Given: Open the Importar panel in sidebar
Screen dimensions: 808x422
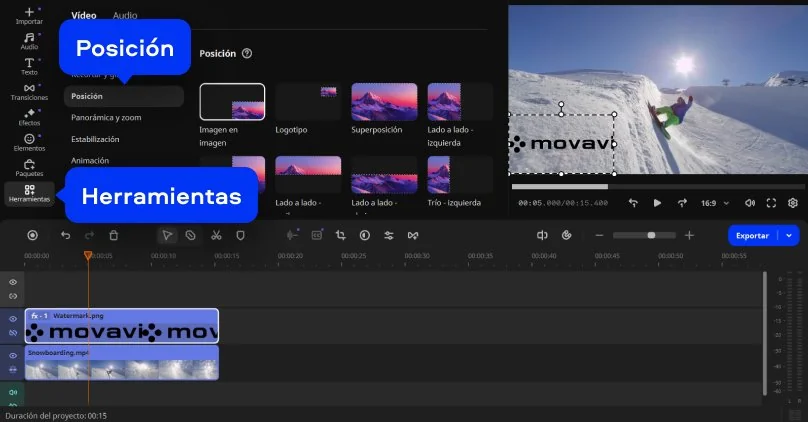Looking at the screenshot, I should [x=29, y=14].
